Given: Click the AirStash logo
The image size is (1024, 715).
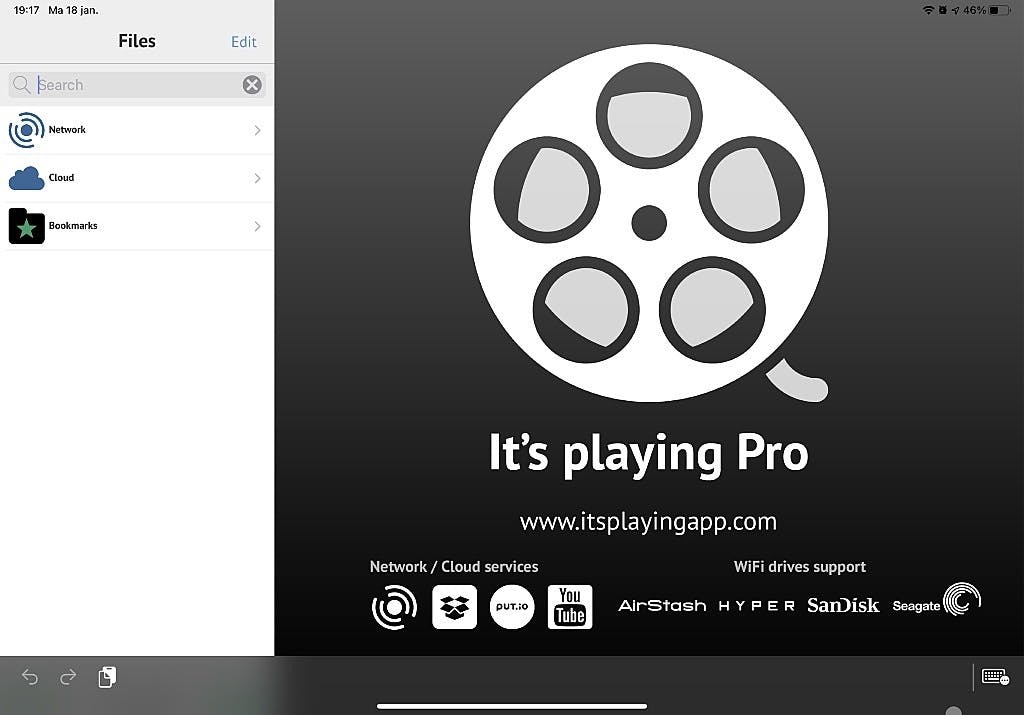Looking at the screenshot, I should (x=662, y=606).
